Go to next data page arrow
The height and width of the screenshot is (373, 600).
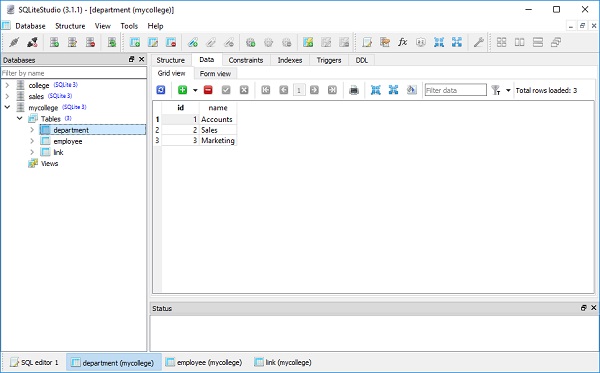tap(314, 90)
